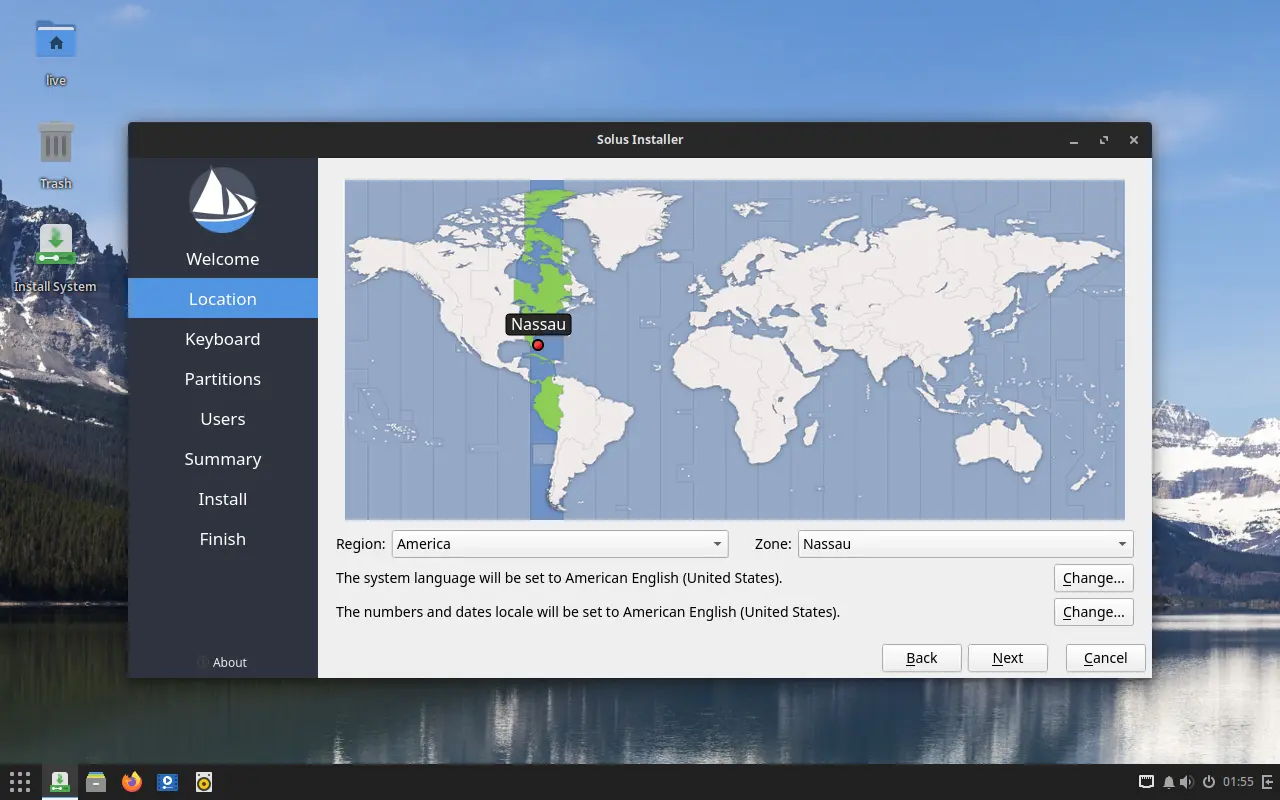
Task: Click the power icon in the tray
Action: pos(1208,782)
